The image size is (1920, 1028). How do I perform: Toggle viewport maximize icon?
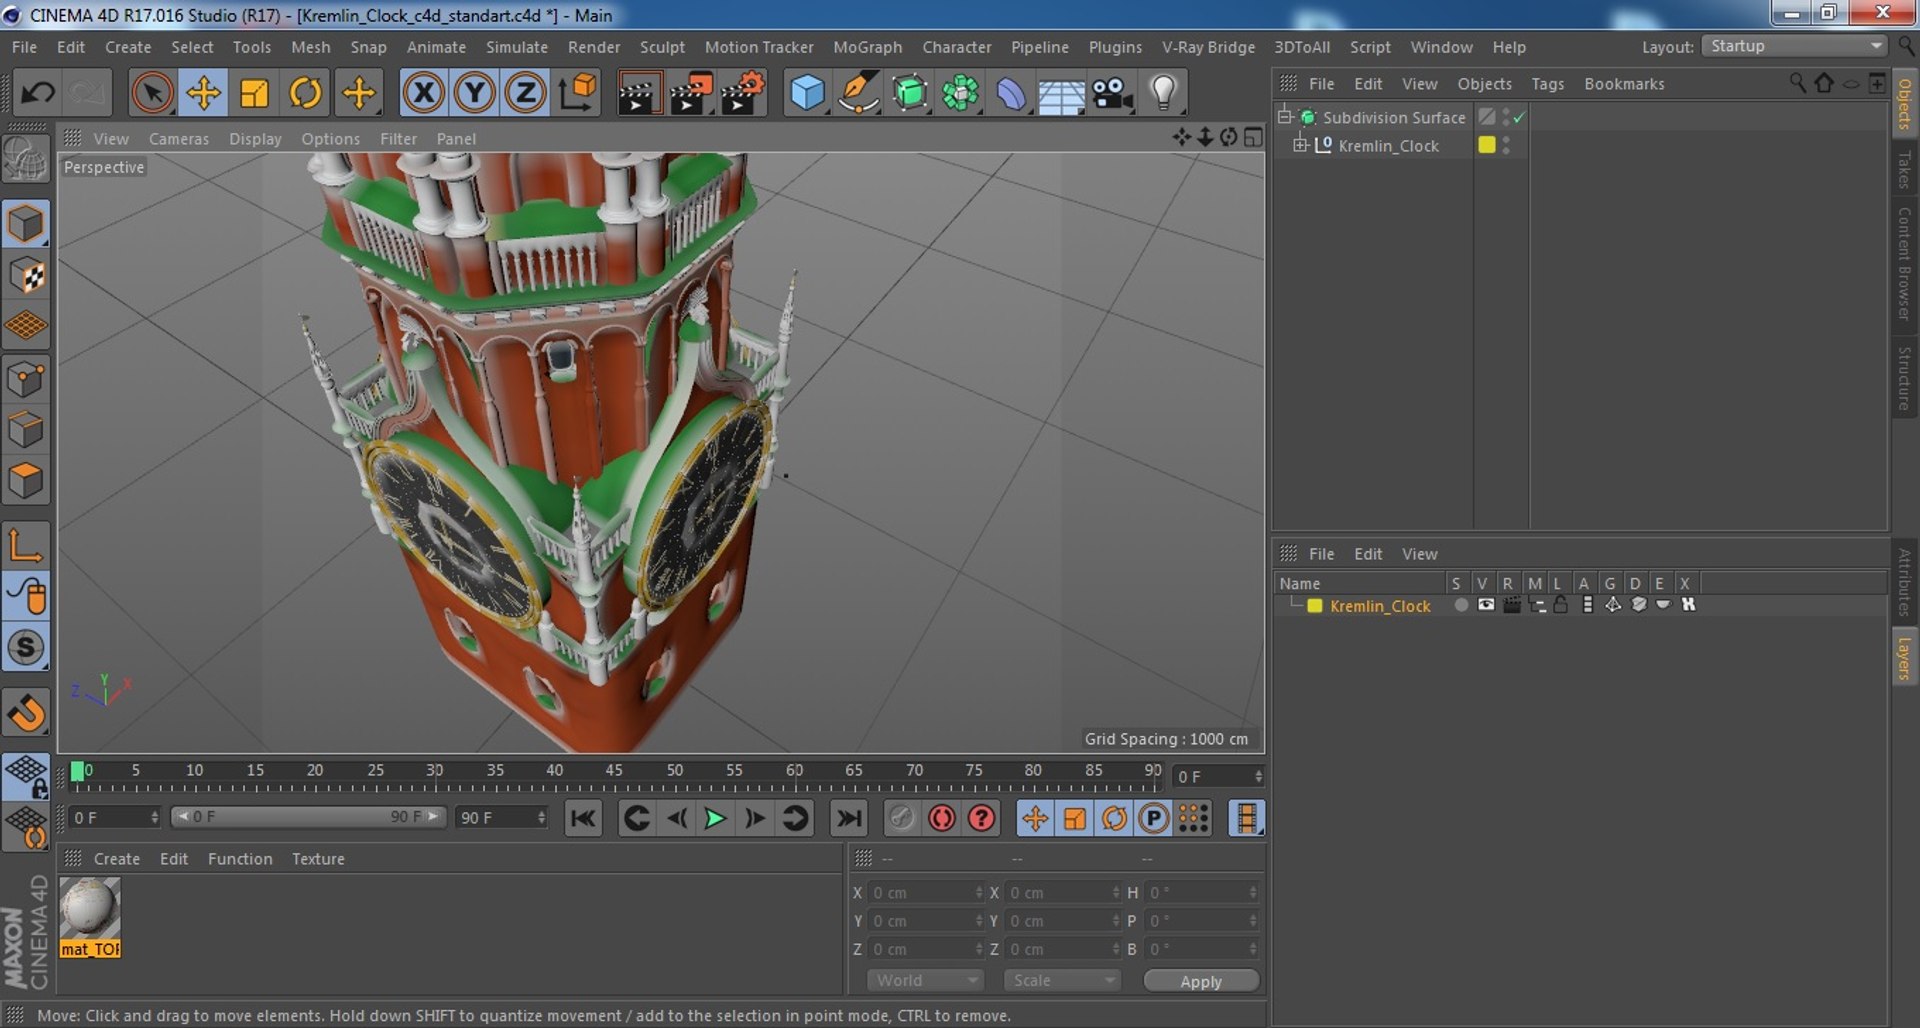(1253, 137)
